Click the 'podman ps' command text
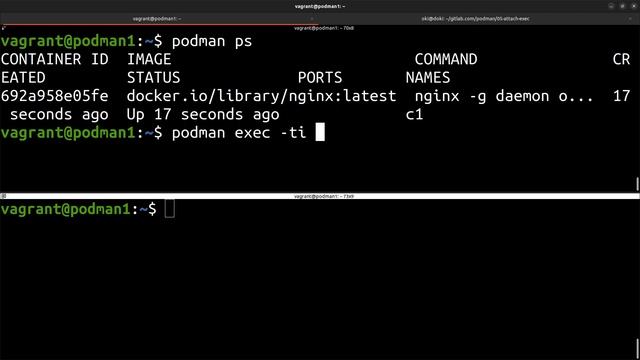This screenshot has width=640, height=360. [x=212, y=42]
